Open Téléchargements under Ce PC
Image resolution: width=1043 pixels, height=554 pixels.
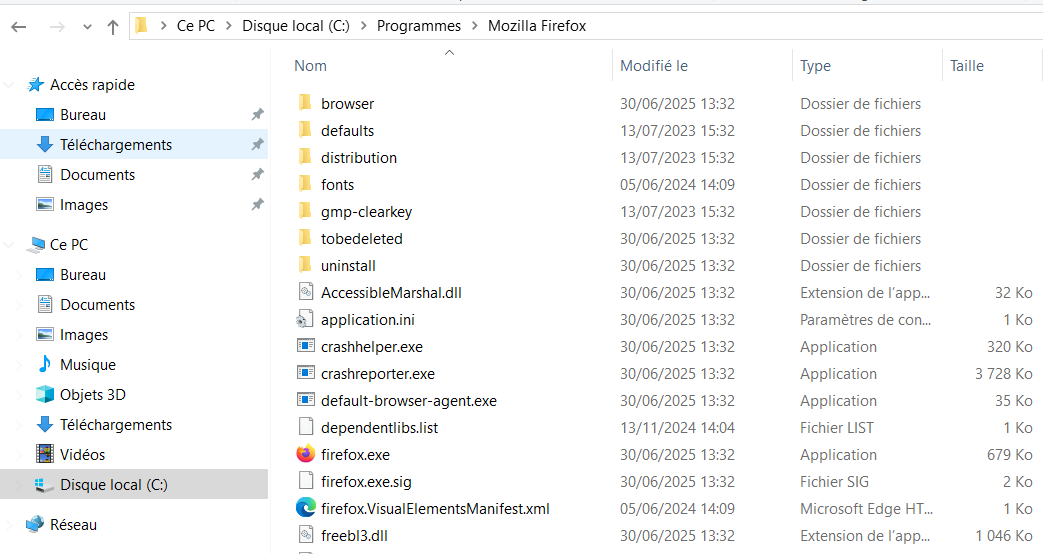click(116, 425)
